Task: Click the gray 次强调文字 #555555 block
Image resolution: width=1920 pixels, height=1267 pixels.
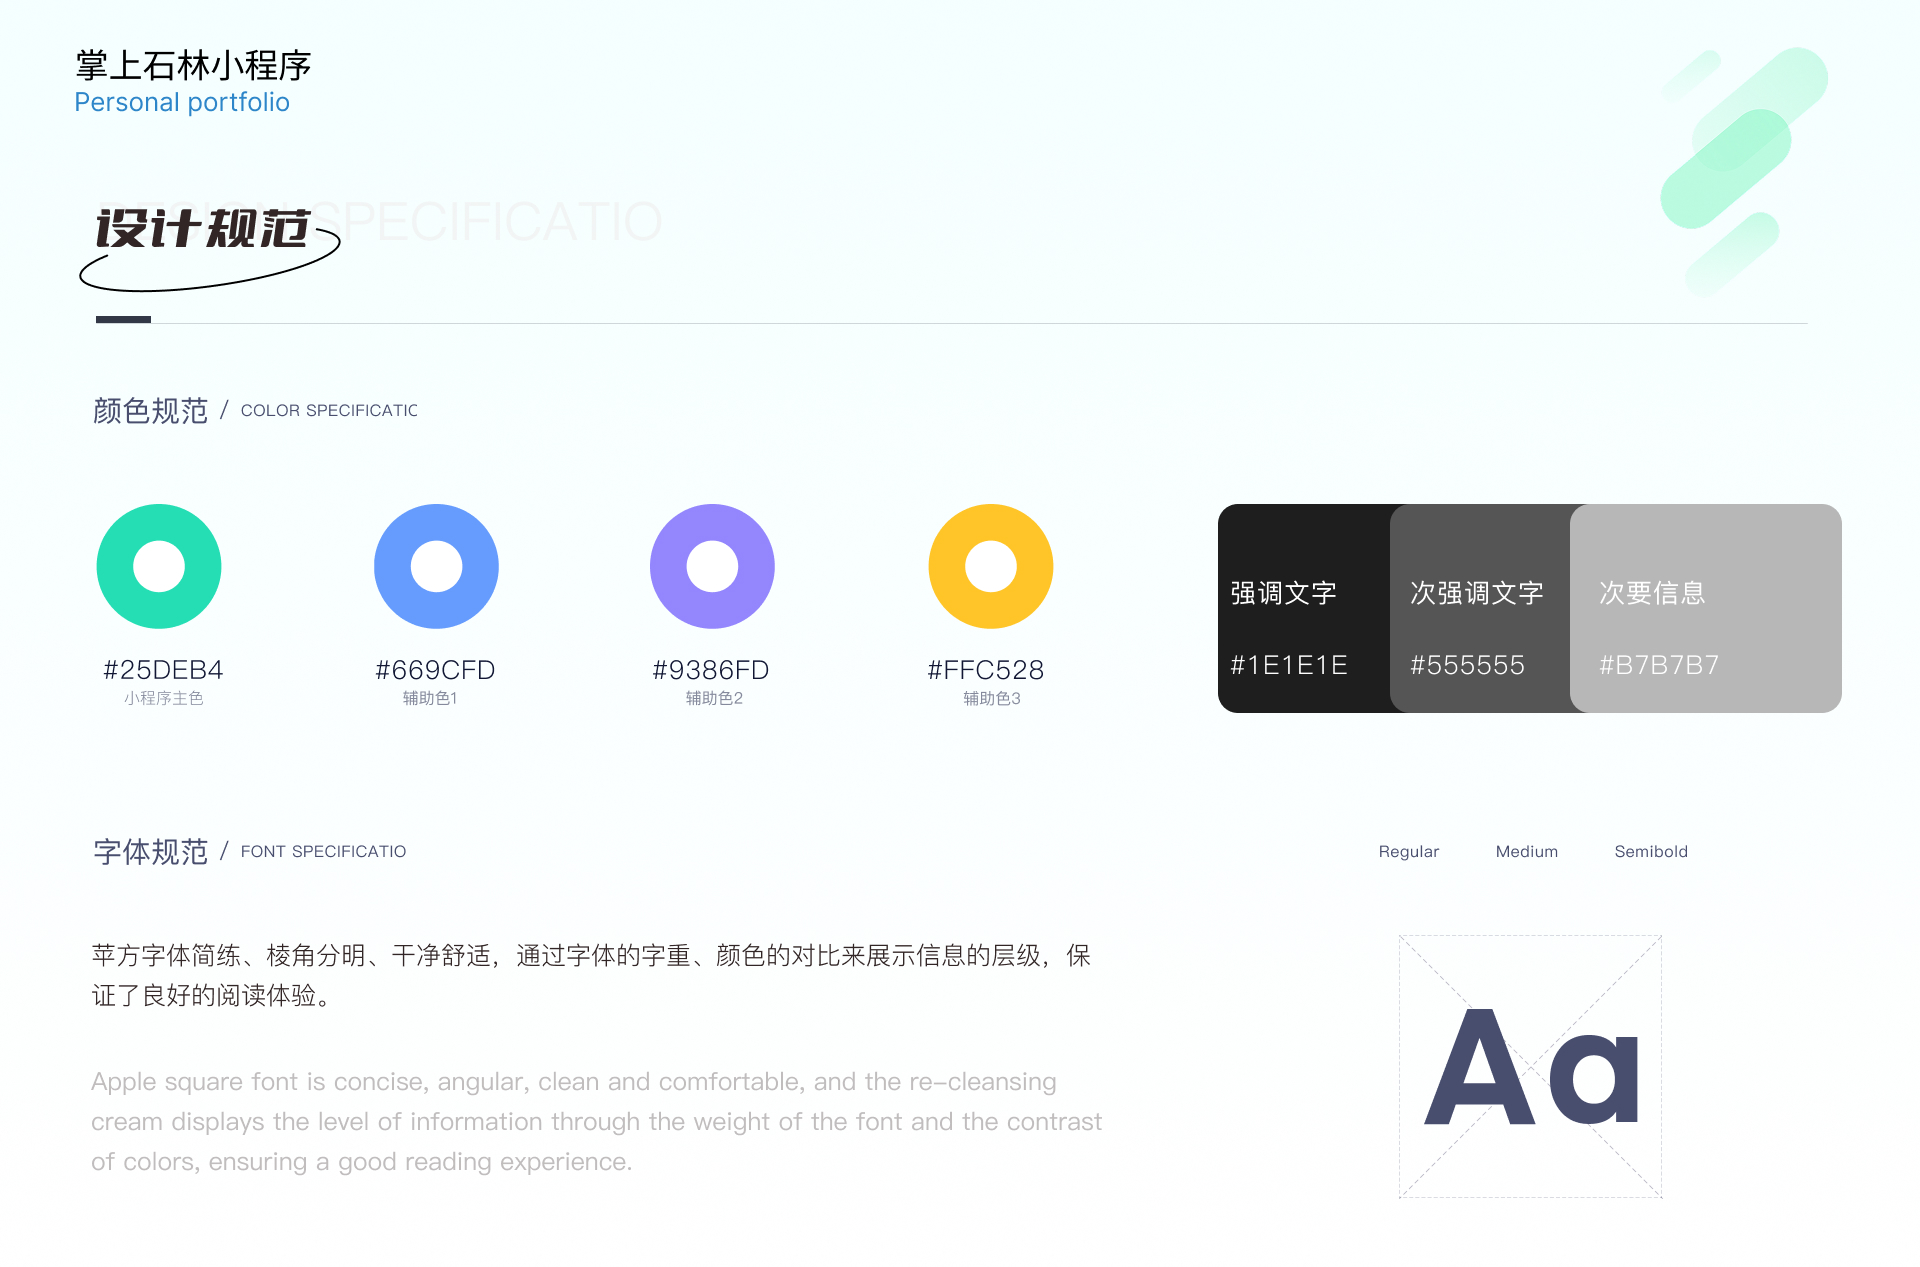Action: 1480,608
